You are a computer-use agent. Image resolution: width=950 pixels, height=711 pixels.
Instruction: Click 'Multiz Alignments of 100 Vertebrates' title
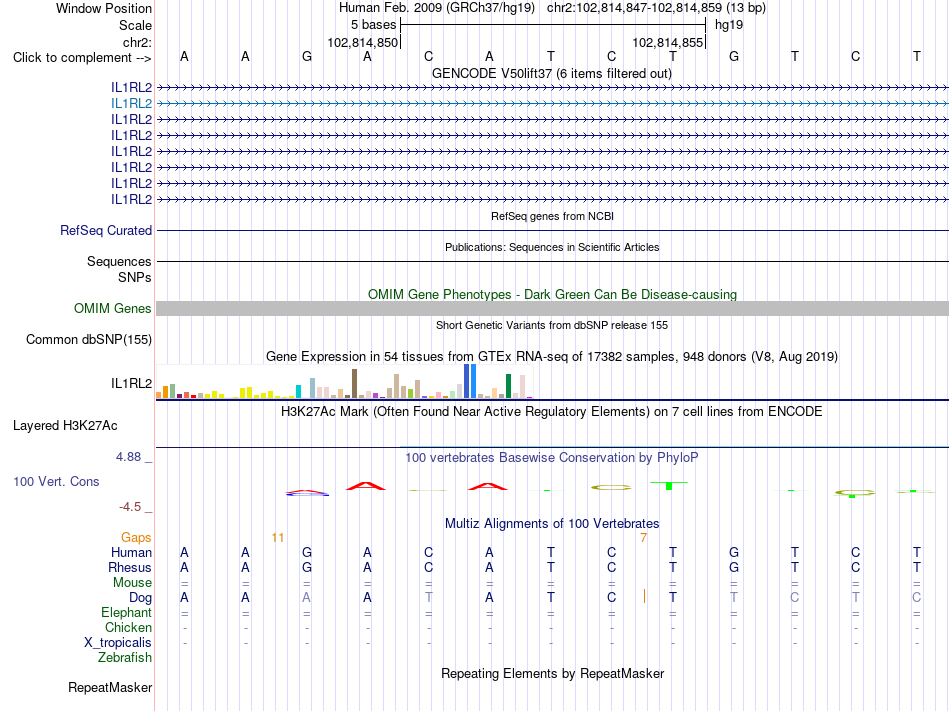pyautogui.click(x=552, y=523)
